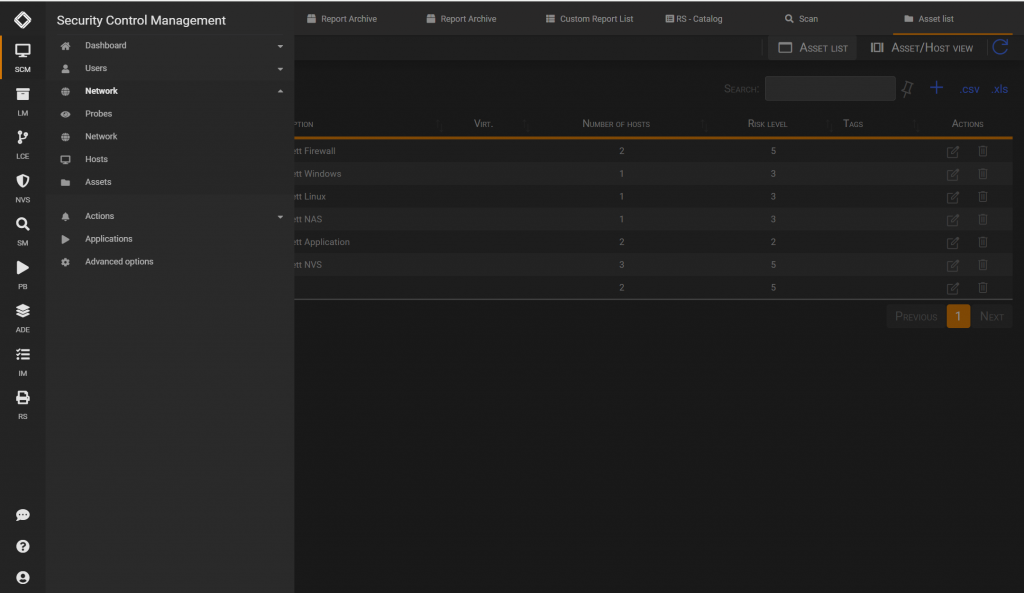
Task: Go to Next page
Action: pyautogui.click(x=991, y=317)
